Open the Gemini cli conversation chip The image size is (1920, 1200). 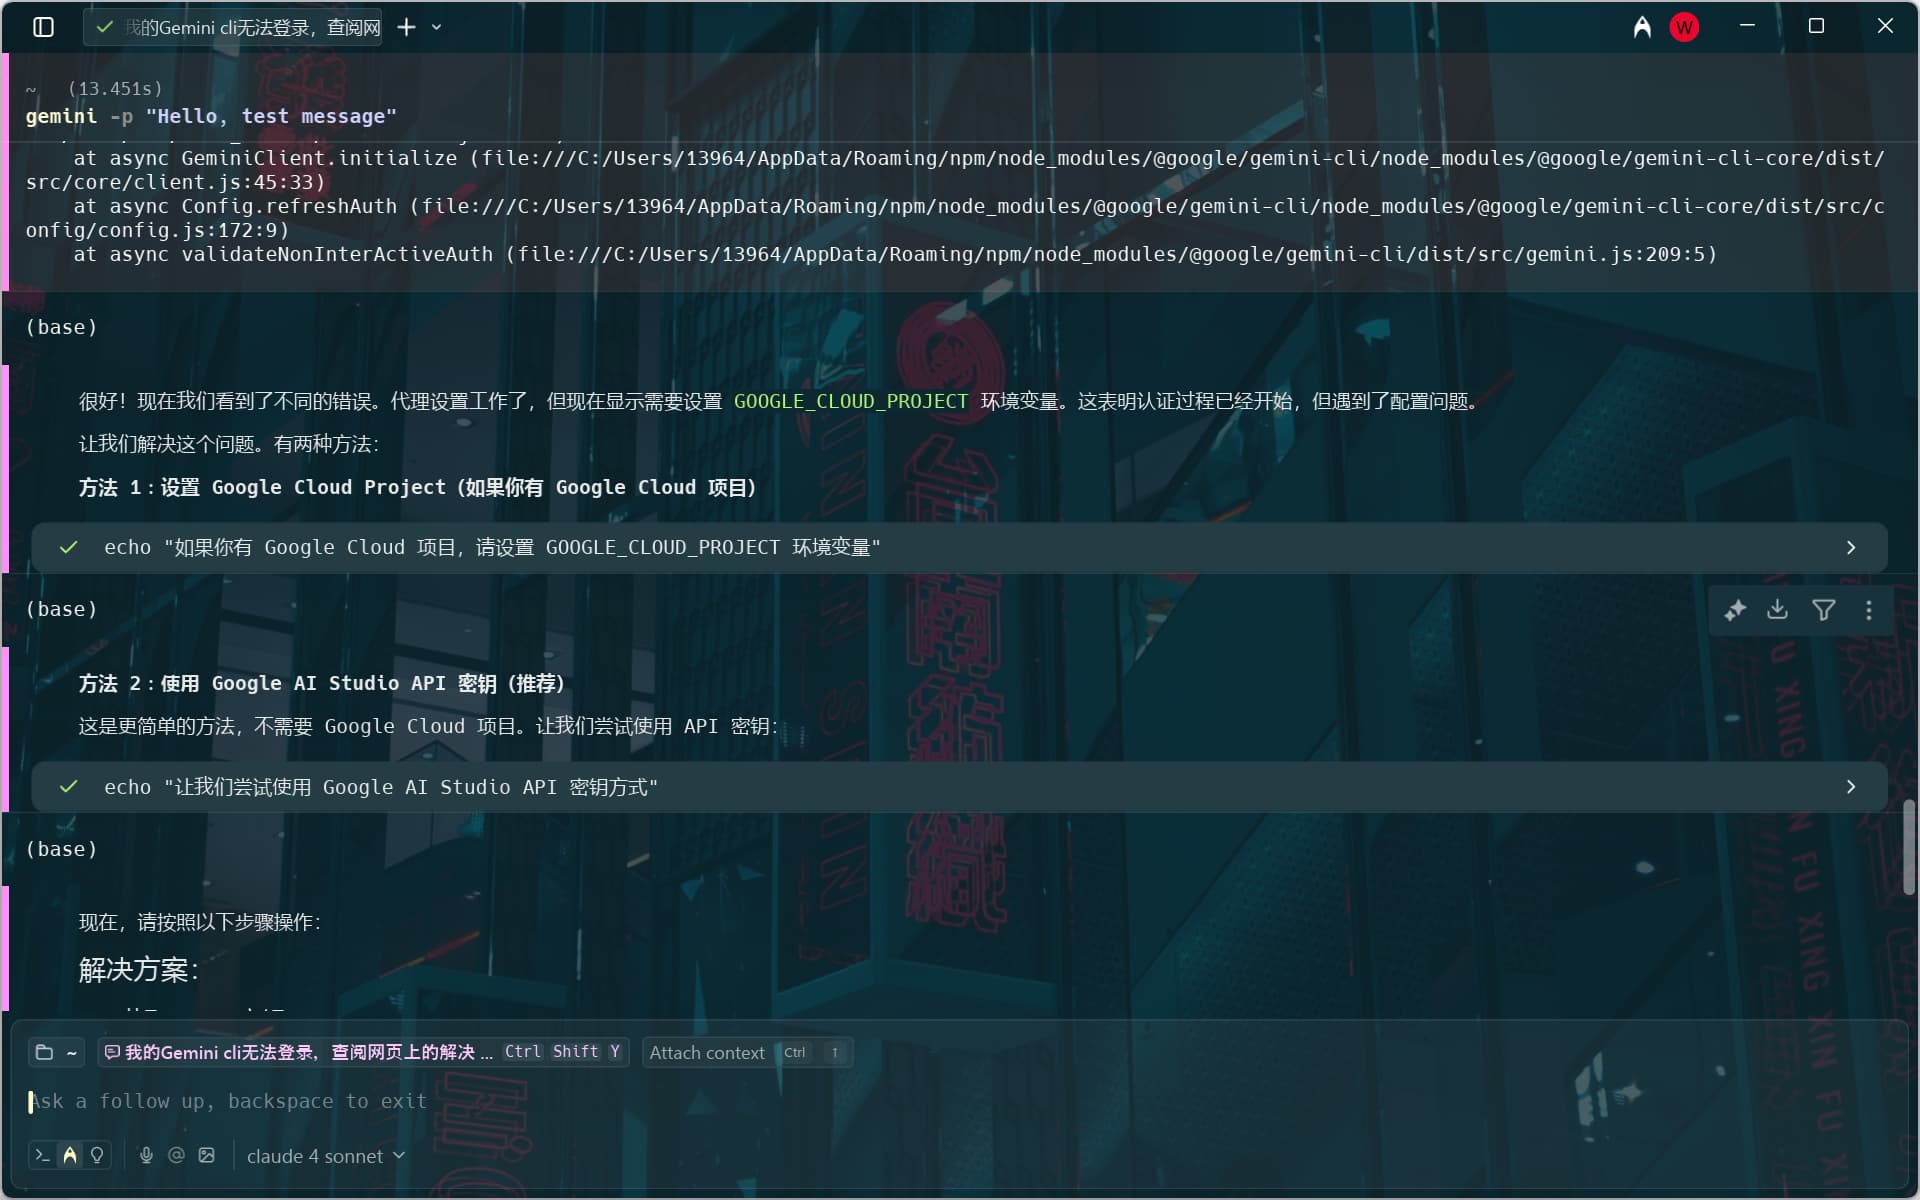tap(364, 1052)
